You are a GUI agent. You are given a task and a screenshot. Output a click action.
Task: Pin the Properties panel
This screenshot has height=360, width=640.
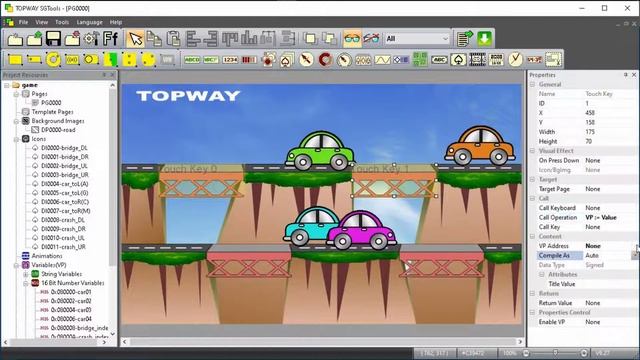(x=625, y=75)
